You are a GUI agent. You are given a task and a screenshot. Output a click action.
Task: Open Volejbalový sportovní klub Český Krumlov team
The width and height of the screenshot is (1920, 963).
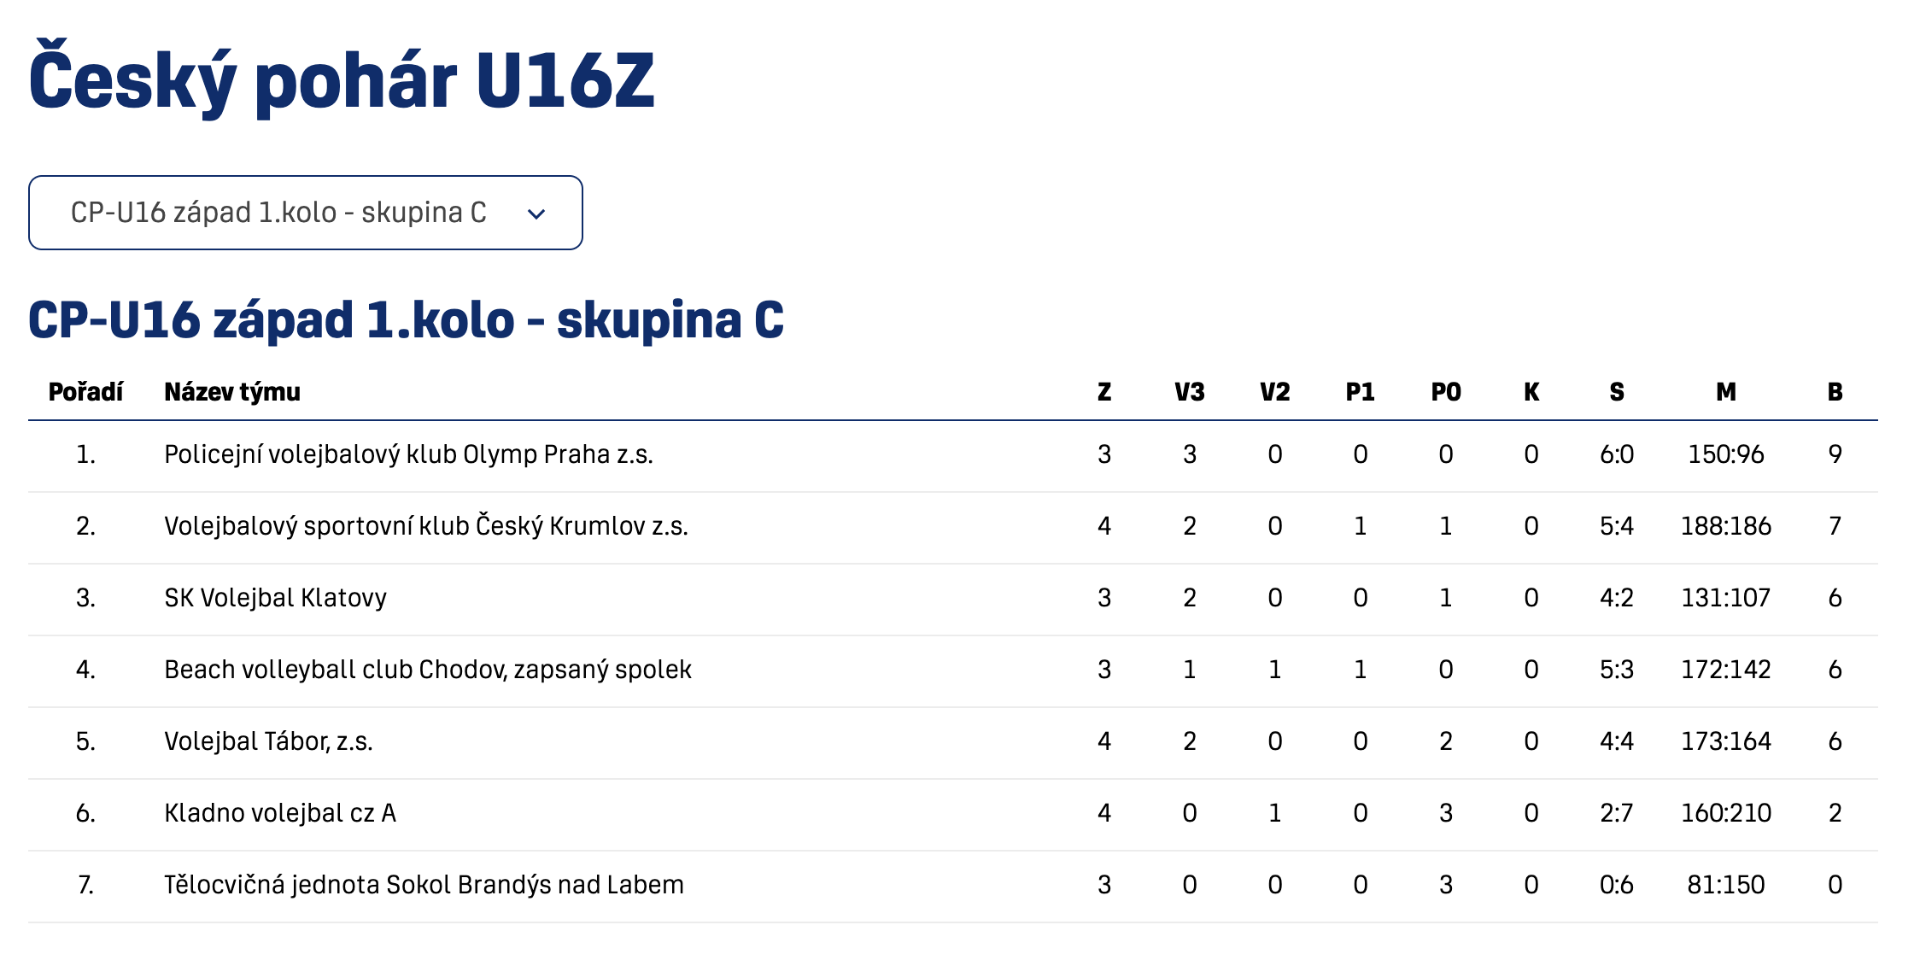click(x=426, y=526)
